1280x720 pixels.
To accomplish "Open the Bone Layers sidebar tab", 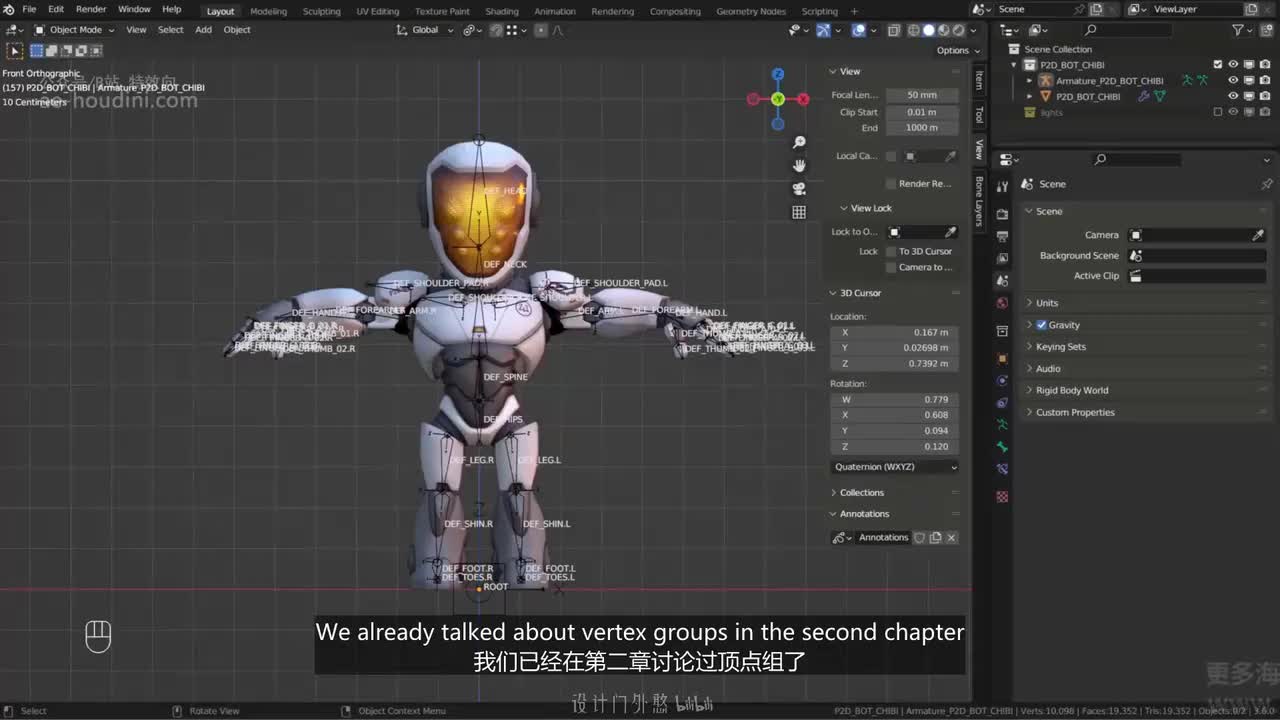I will [x=979, y=201].
